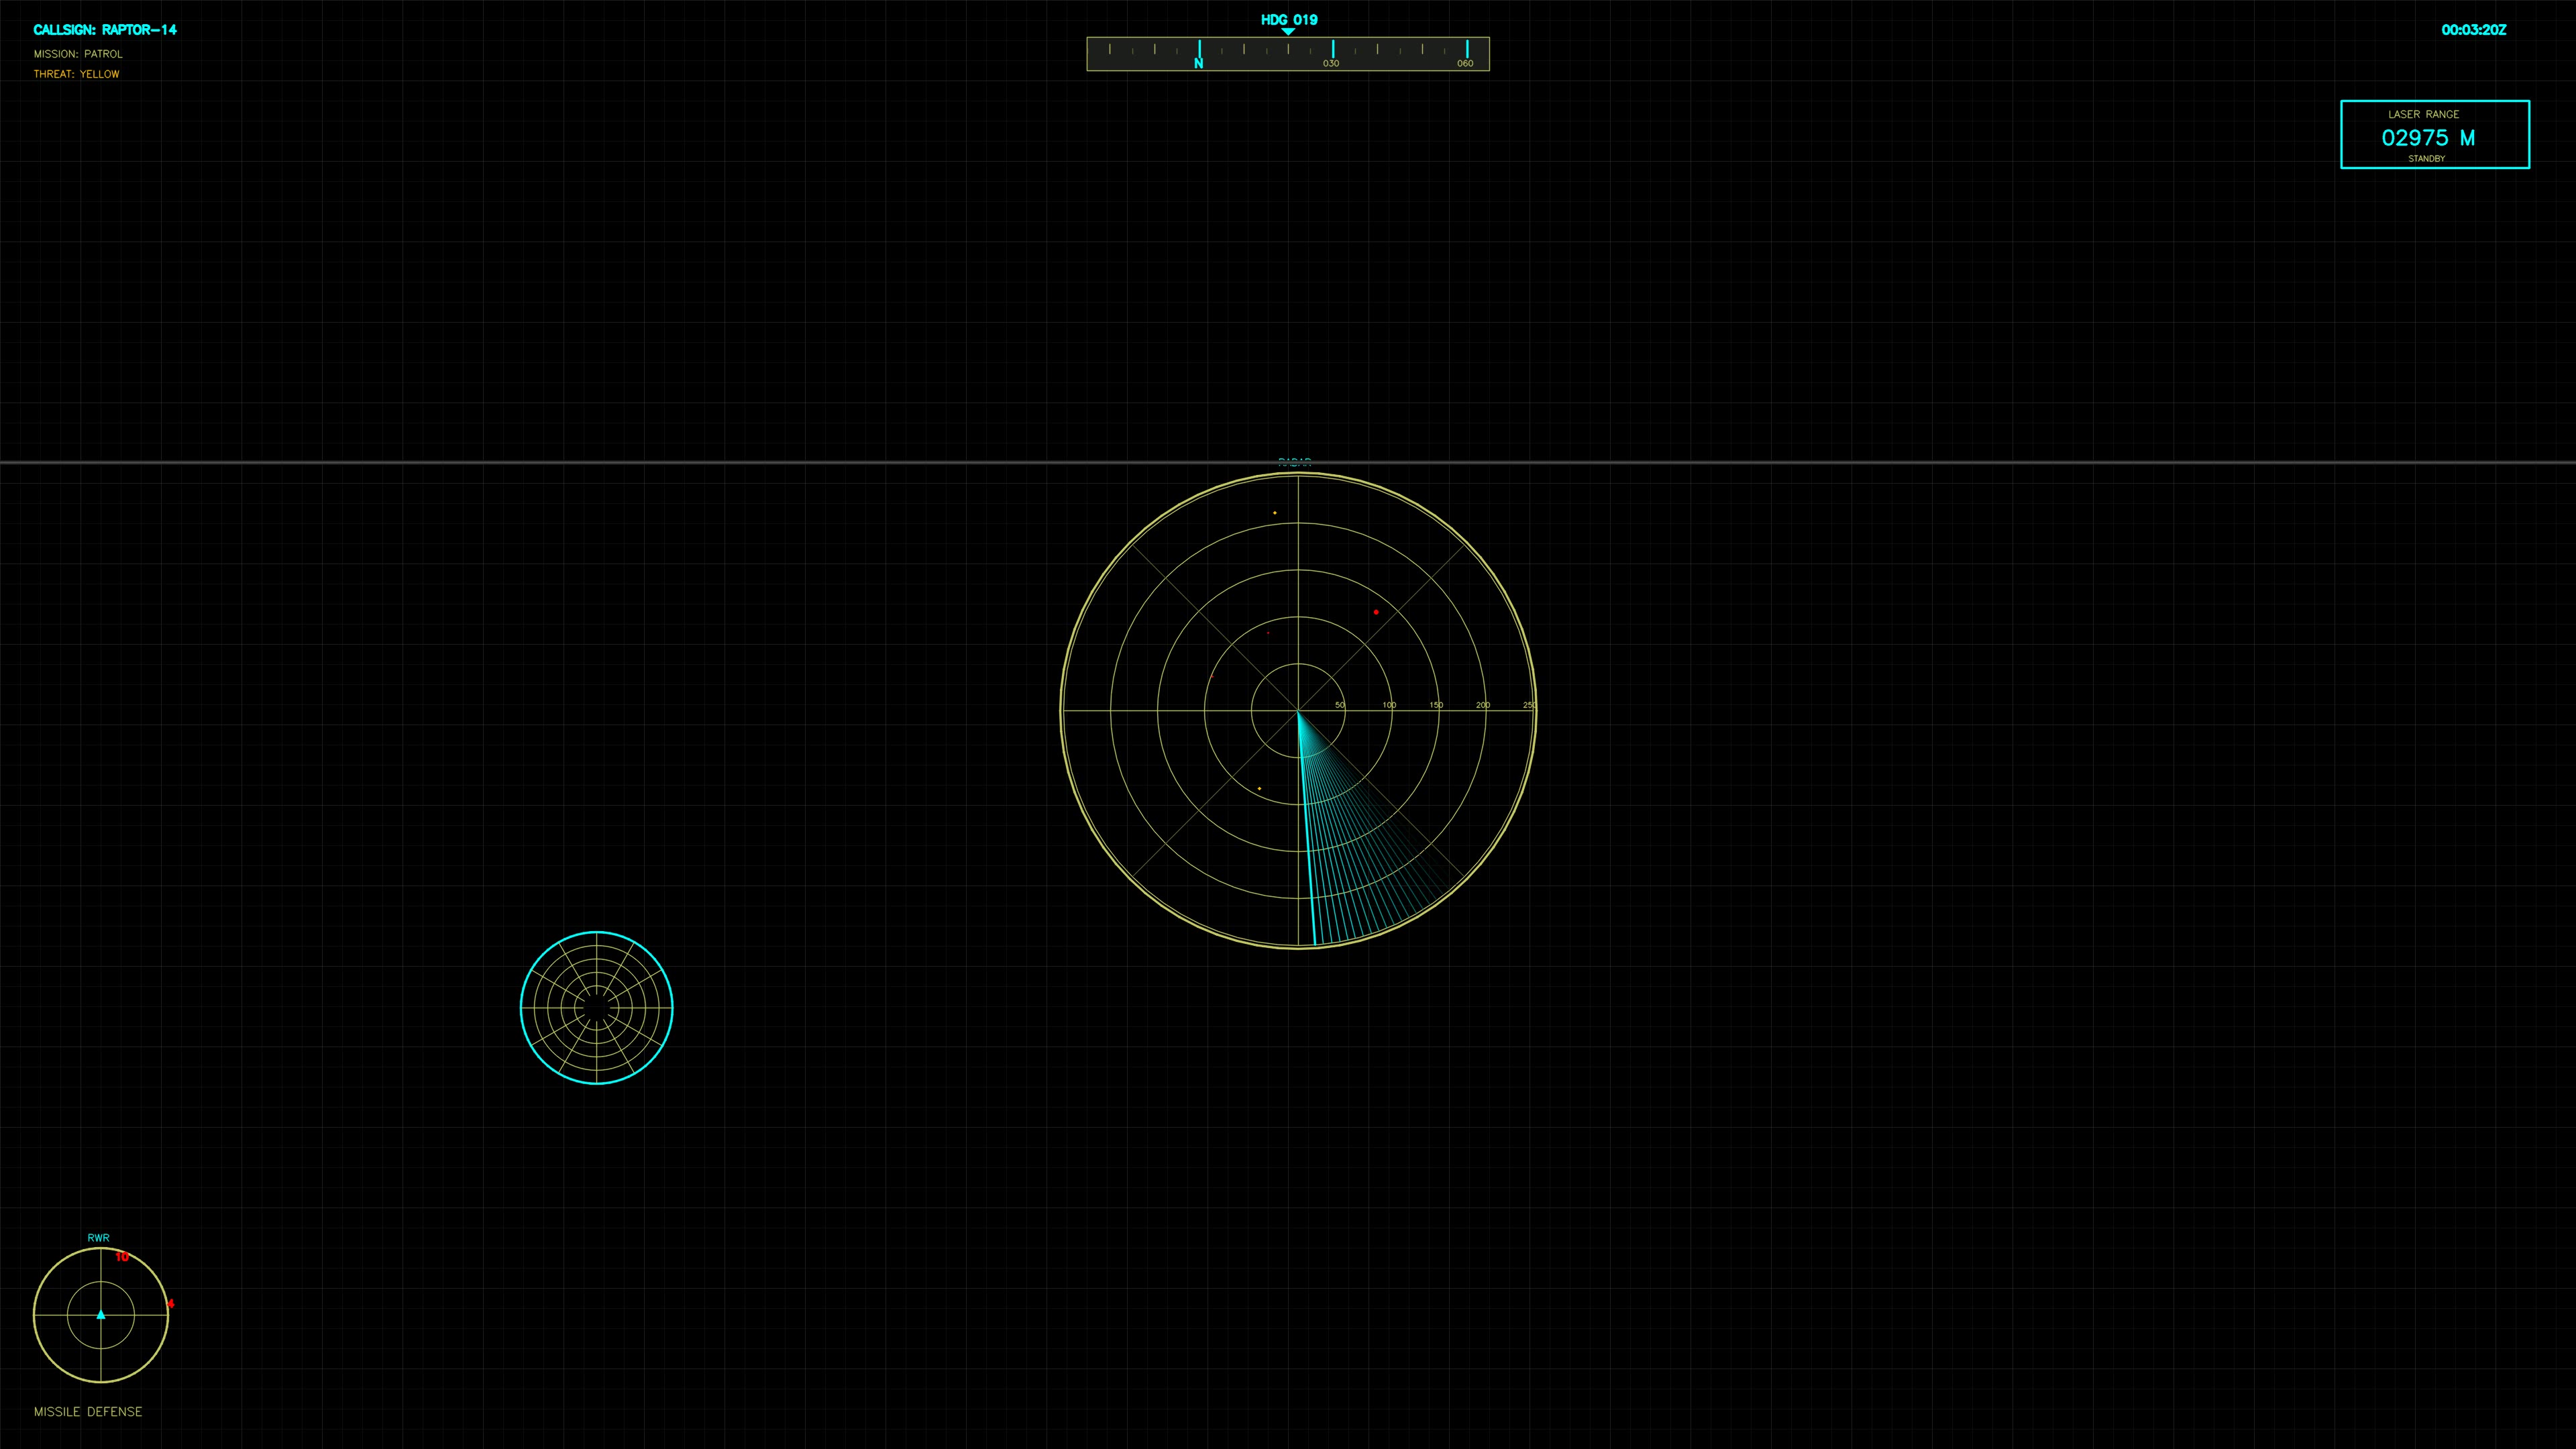This screenshot has height=1449, width=2576.
Task: Select the large red contact on the radar
Action: [x=1376, y=612]
